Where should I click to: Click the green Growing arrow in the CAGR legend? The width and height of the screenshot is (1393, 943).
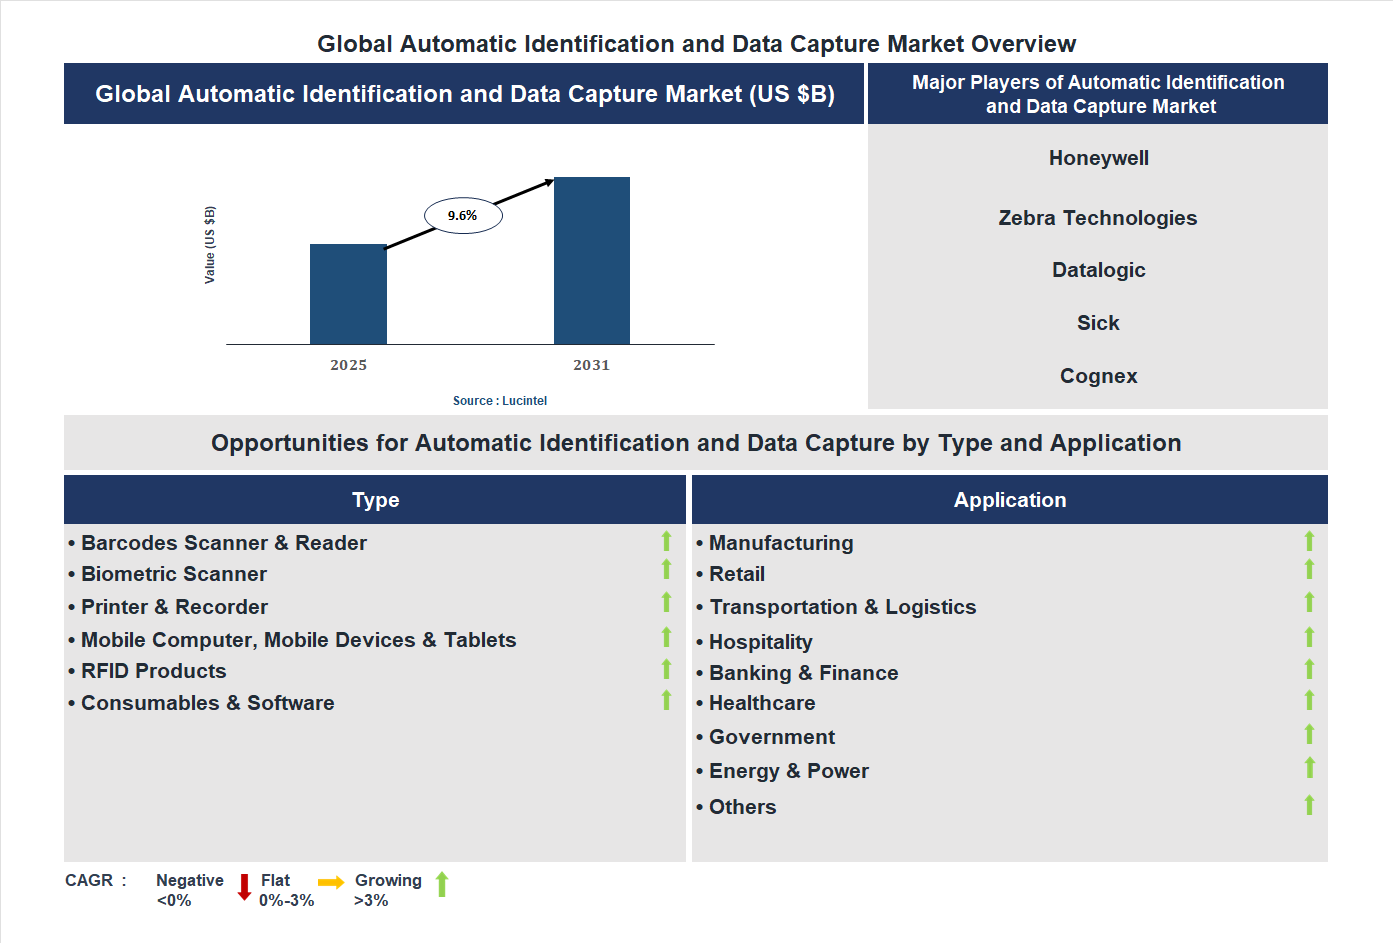point(443,886)
